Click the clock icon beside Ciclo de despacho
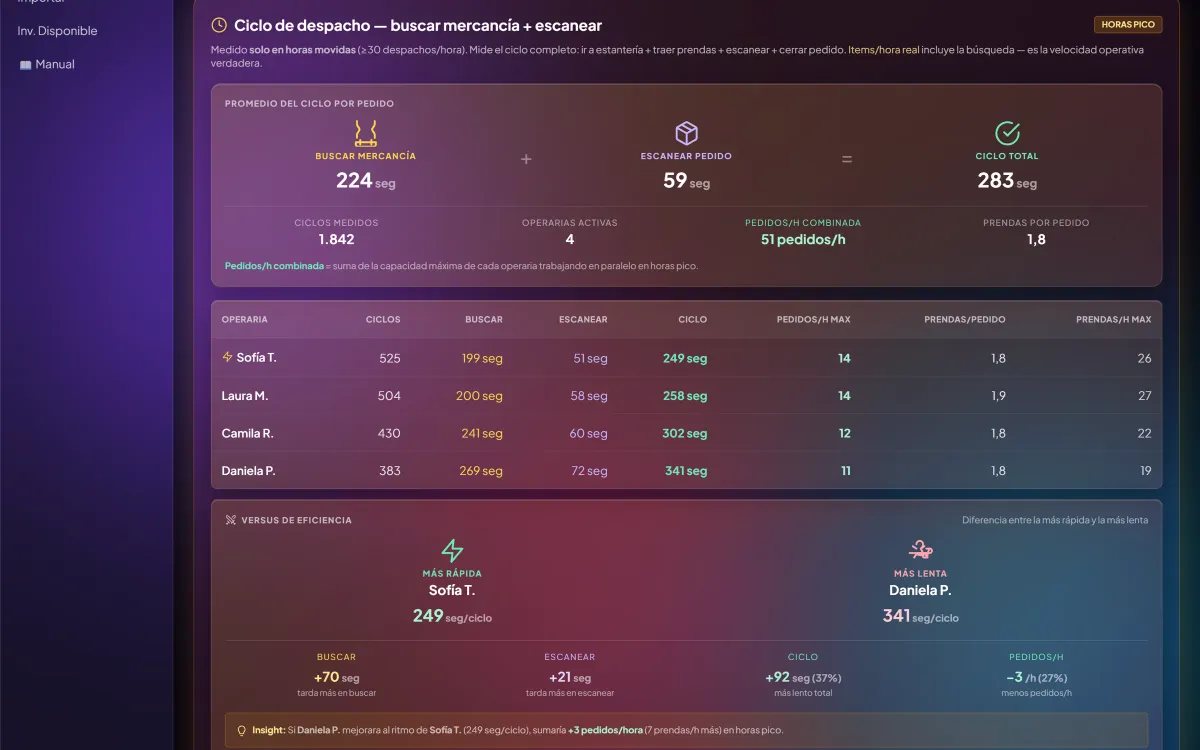Image resolution: width=1200 pixels, height=750 pixels. [219, 25]
